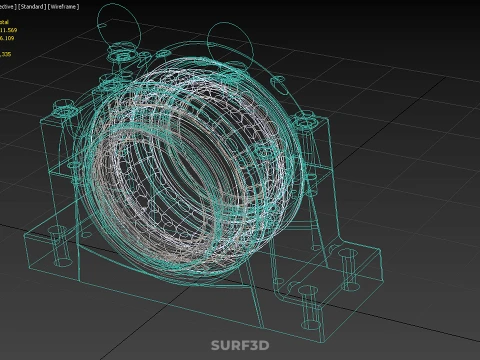Screen dimensions: 480x360
Task: Select the top-left housing cap bolt
Action: 64,110
